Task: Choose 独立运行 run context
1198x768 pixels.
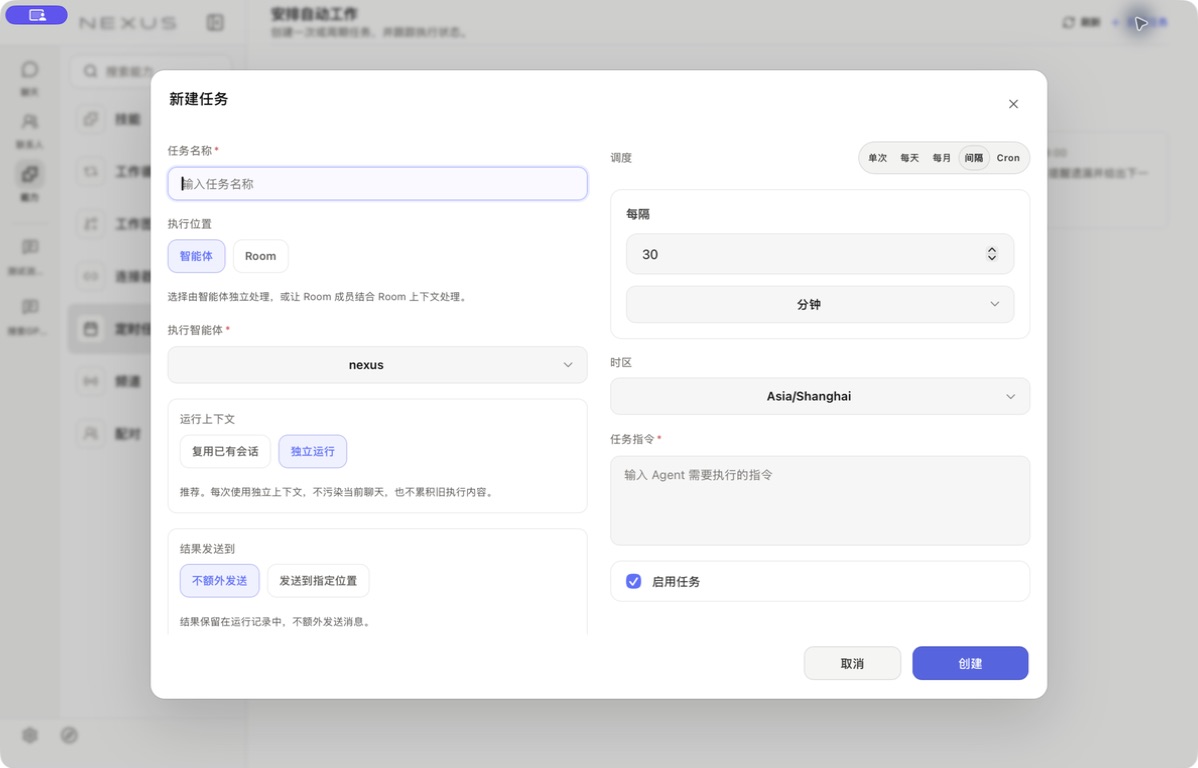Action: pos(312,451)
